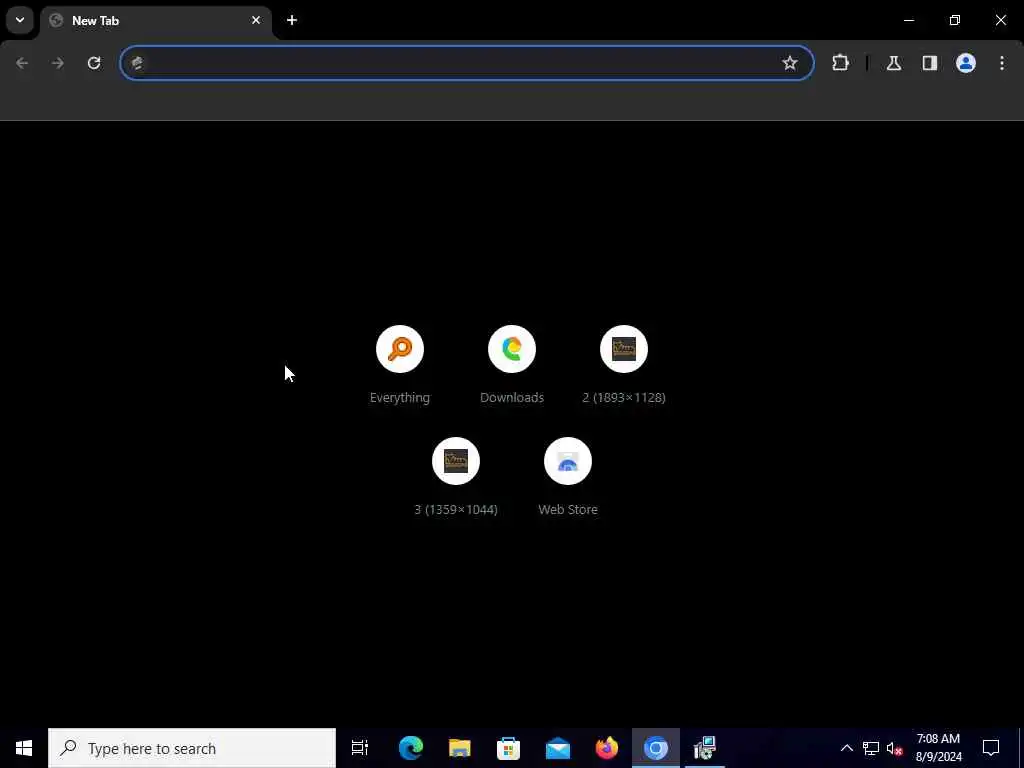
Task: Open a new tab with the plus button
Action: click(x=292, y=20)
